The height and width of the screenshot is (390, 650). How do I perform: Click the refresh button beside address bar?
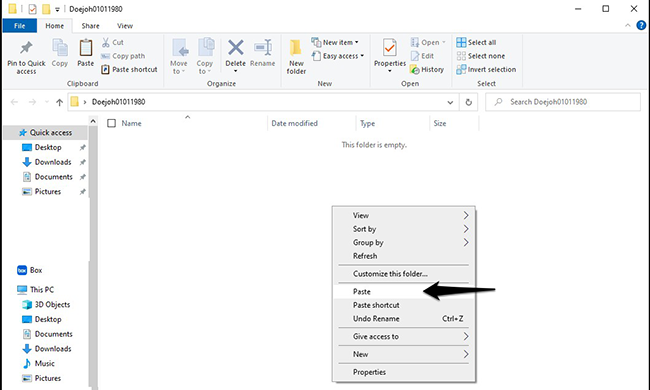point(468,102)
